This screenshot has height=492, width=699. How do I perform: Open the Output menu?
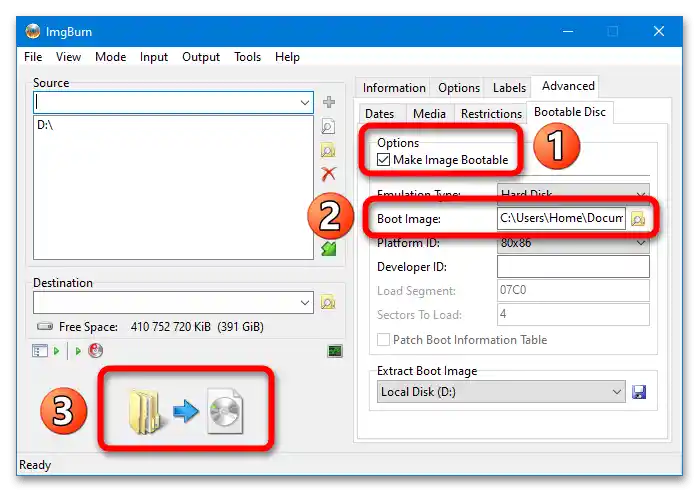(x=201, y=57)
